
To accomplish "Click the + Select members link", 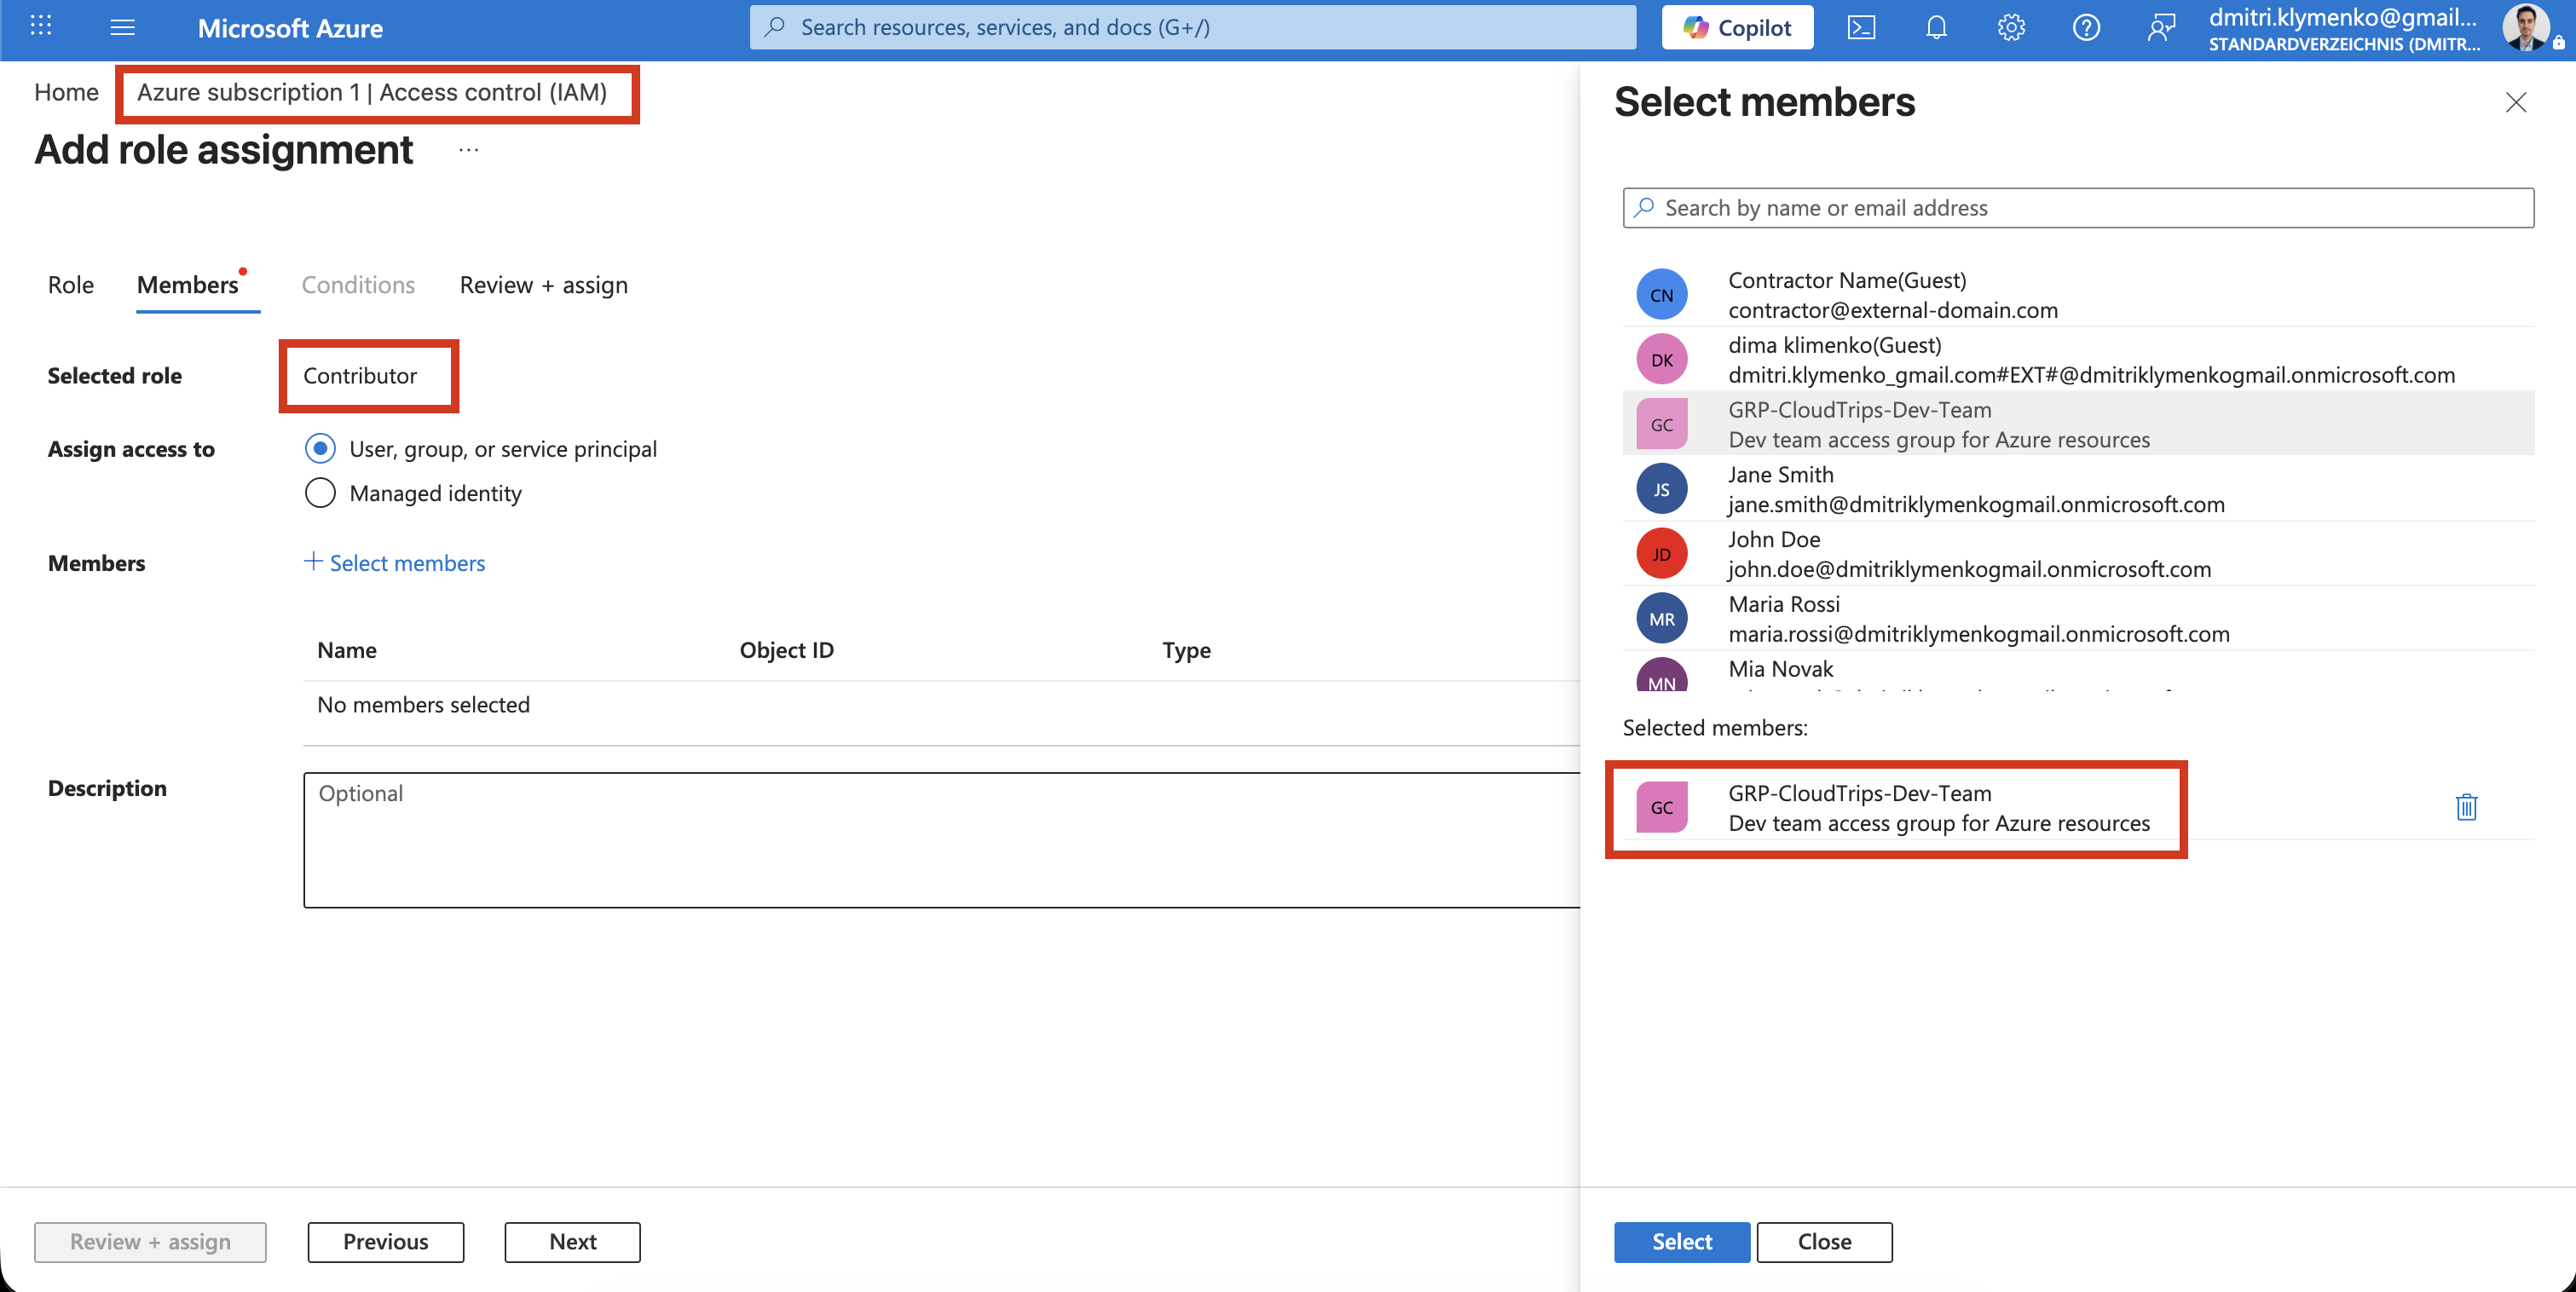I will [395, 563].
